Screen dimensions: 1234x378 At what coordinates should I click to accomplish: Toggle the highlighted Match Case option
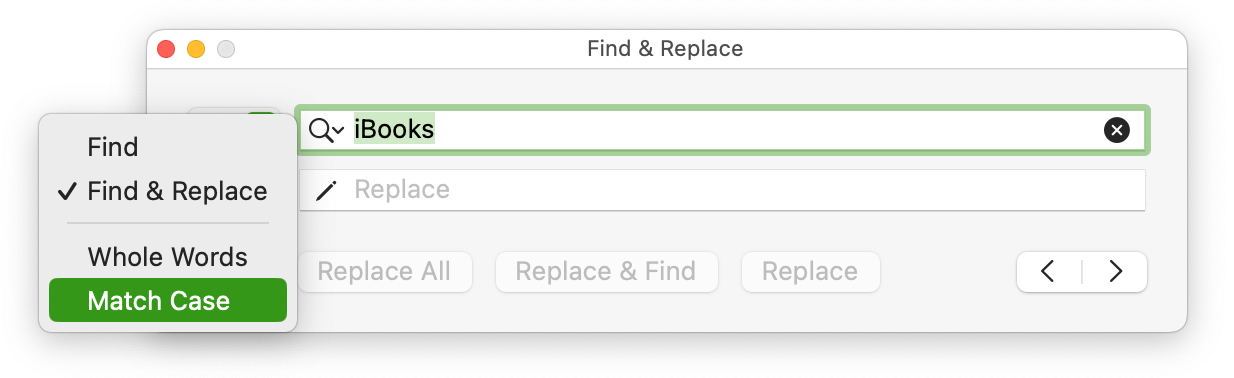[x=168, y=301]
